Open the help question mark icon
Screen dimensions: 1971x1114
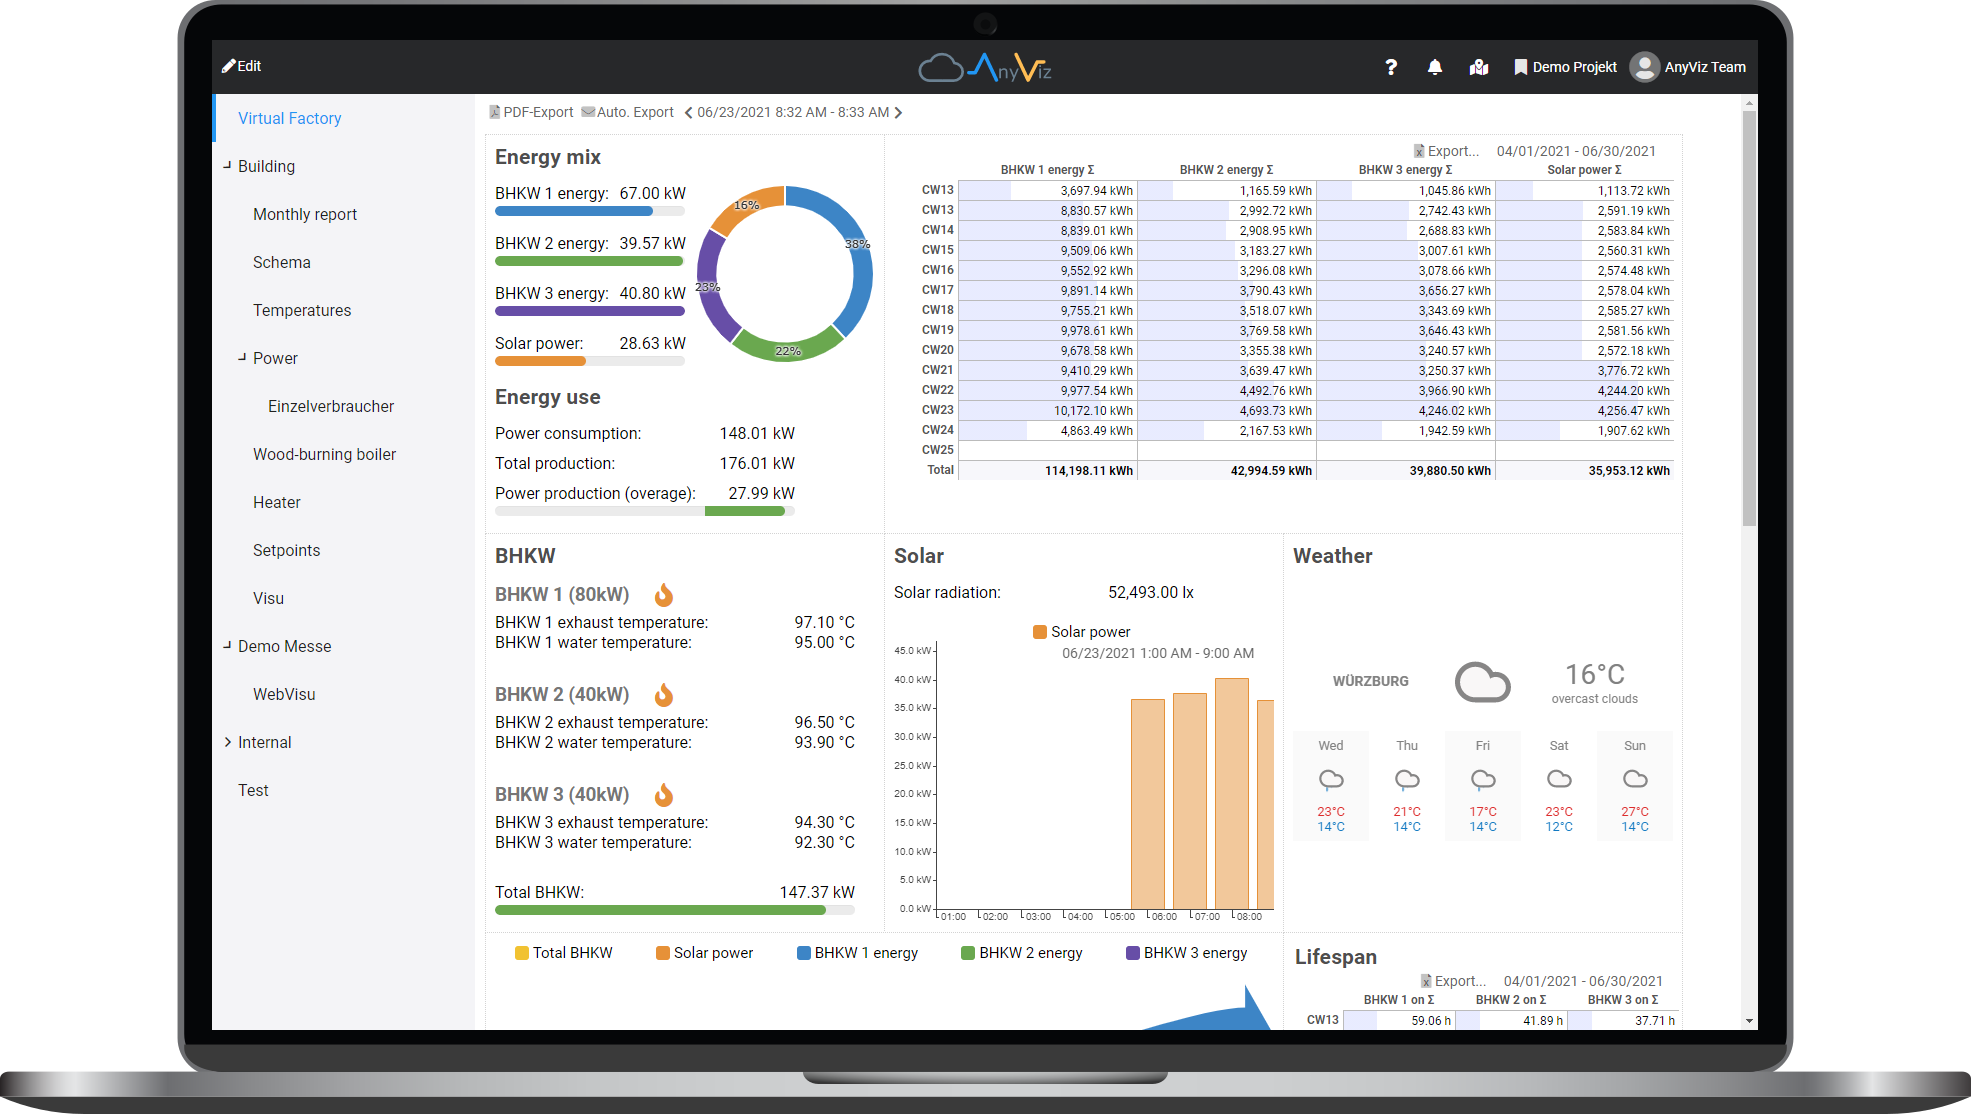pos(1390,67)
